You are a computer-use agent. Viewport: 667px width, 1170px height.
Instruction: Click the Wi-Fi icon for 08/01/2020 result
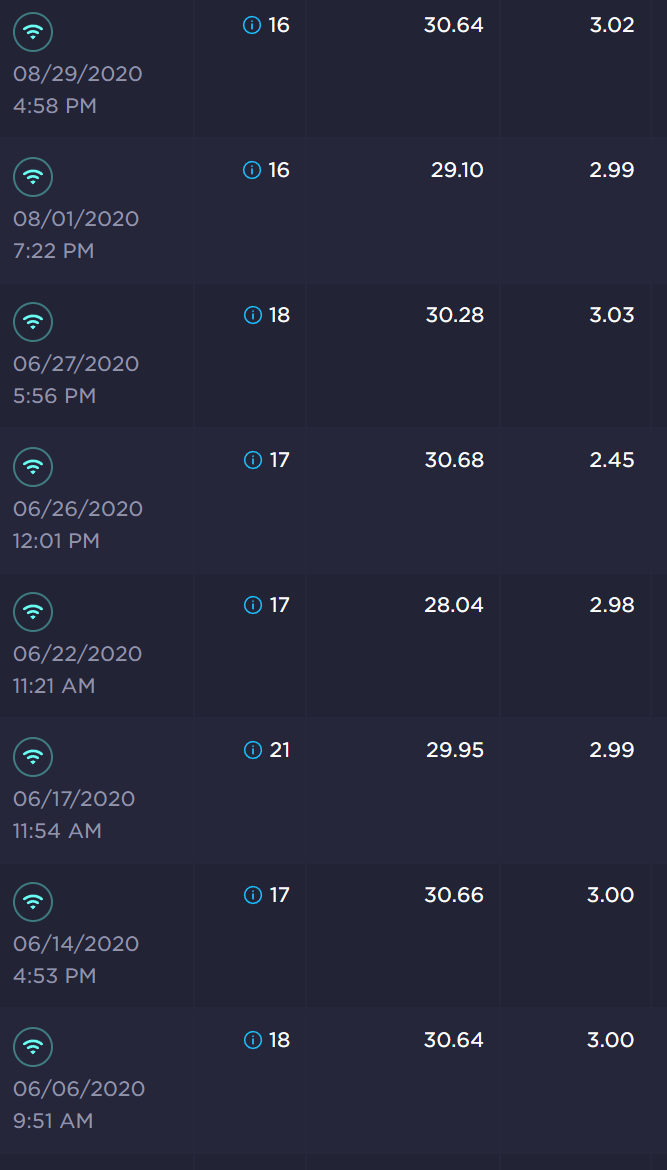(33, 177)
